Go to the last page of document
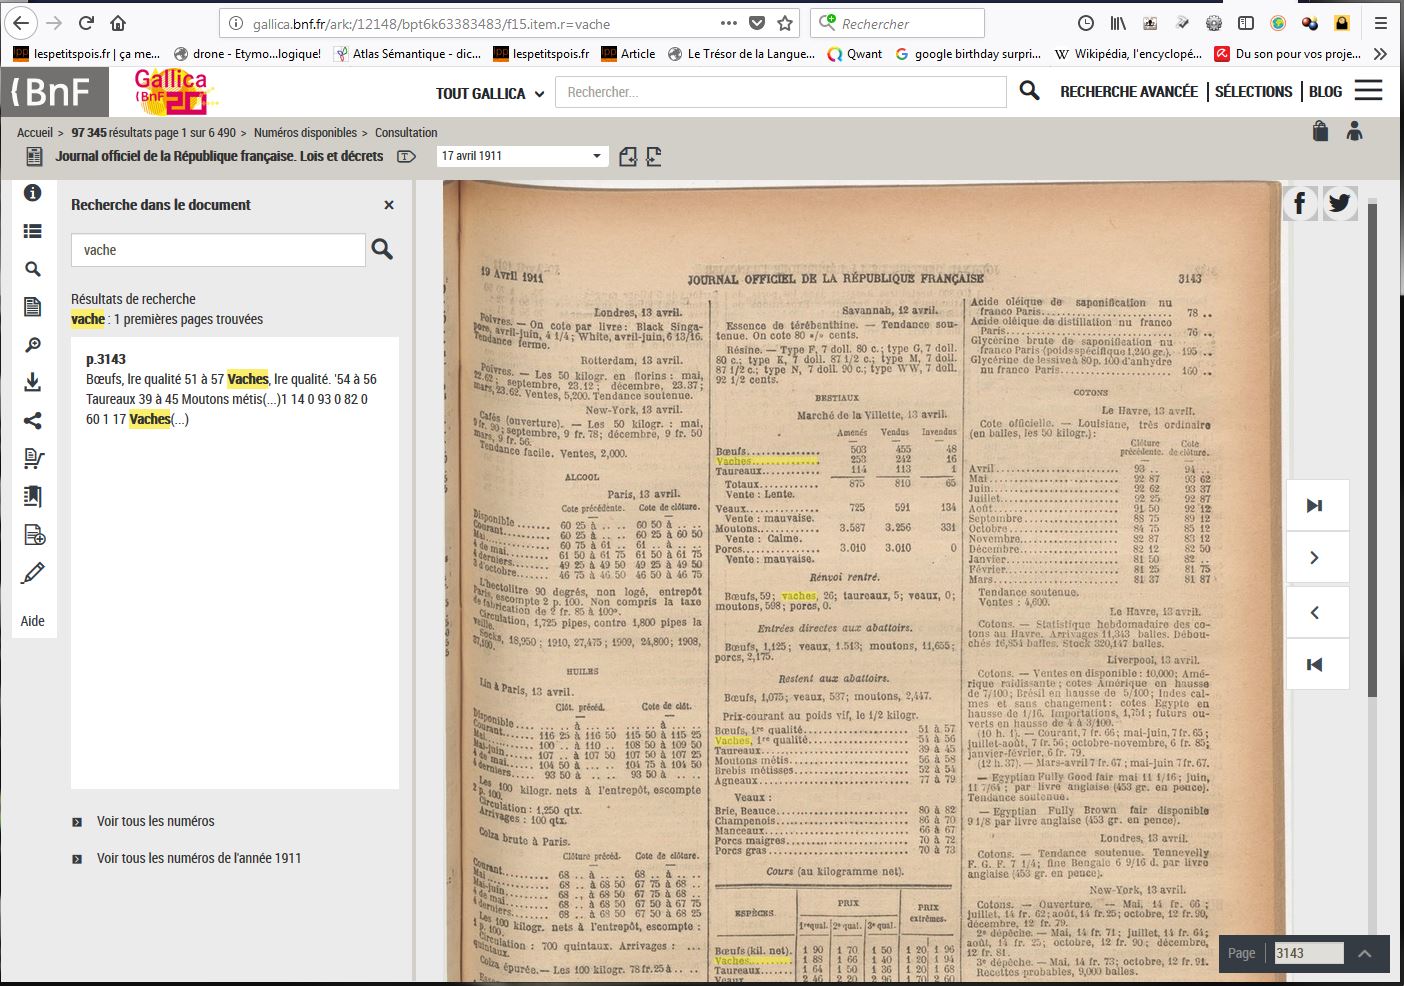Viewport: 1404px width, 986px height. [1315, 506]
